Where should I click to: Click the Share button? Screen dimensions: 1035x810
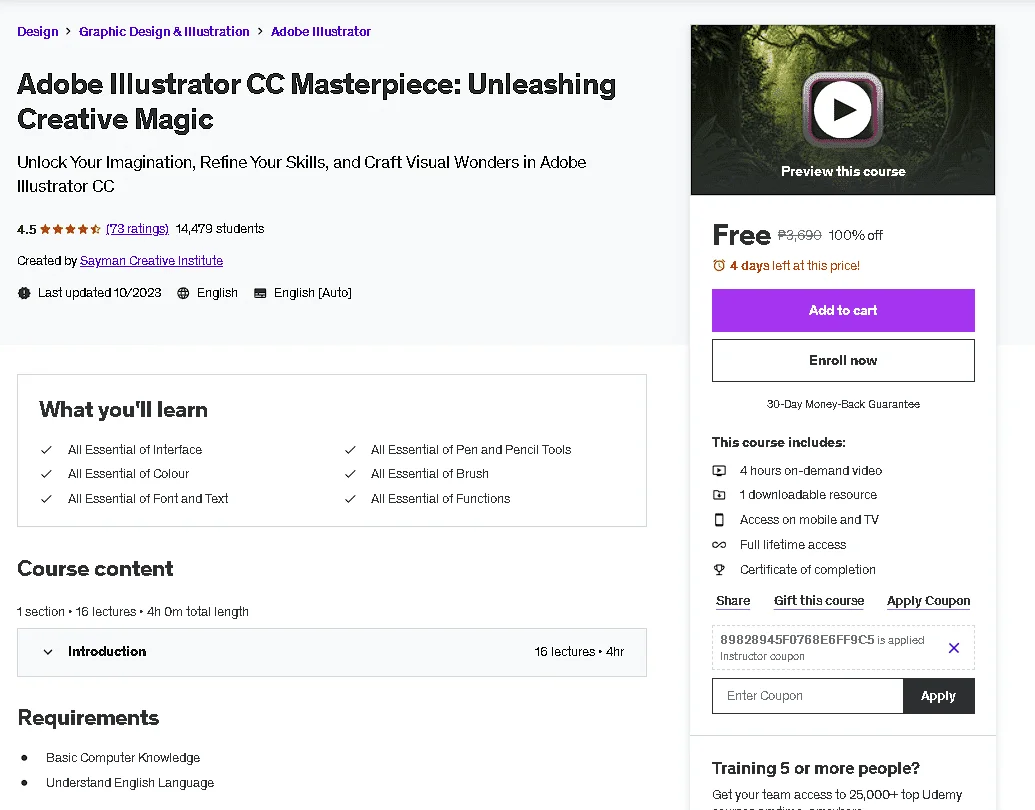point(733,601)
